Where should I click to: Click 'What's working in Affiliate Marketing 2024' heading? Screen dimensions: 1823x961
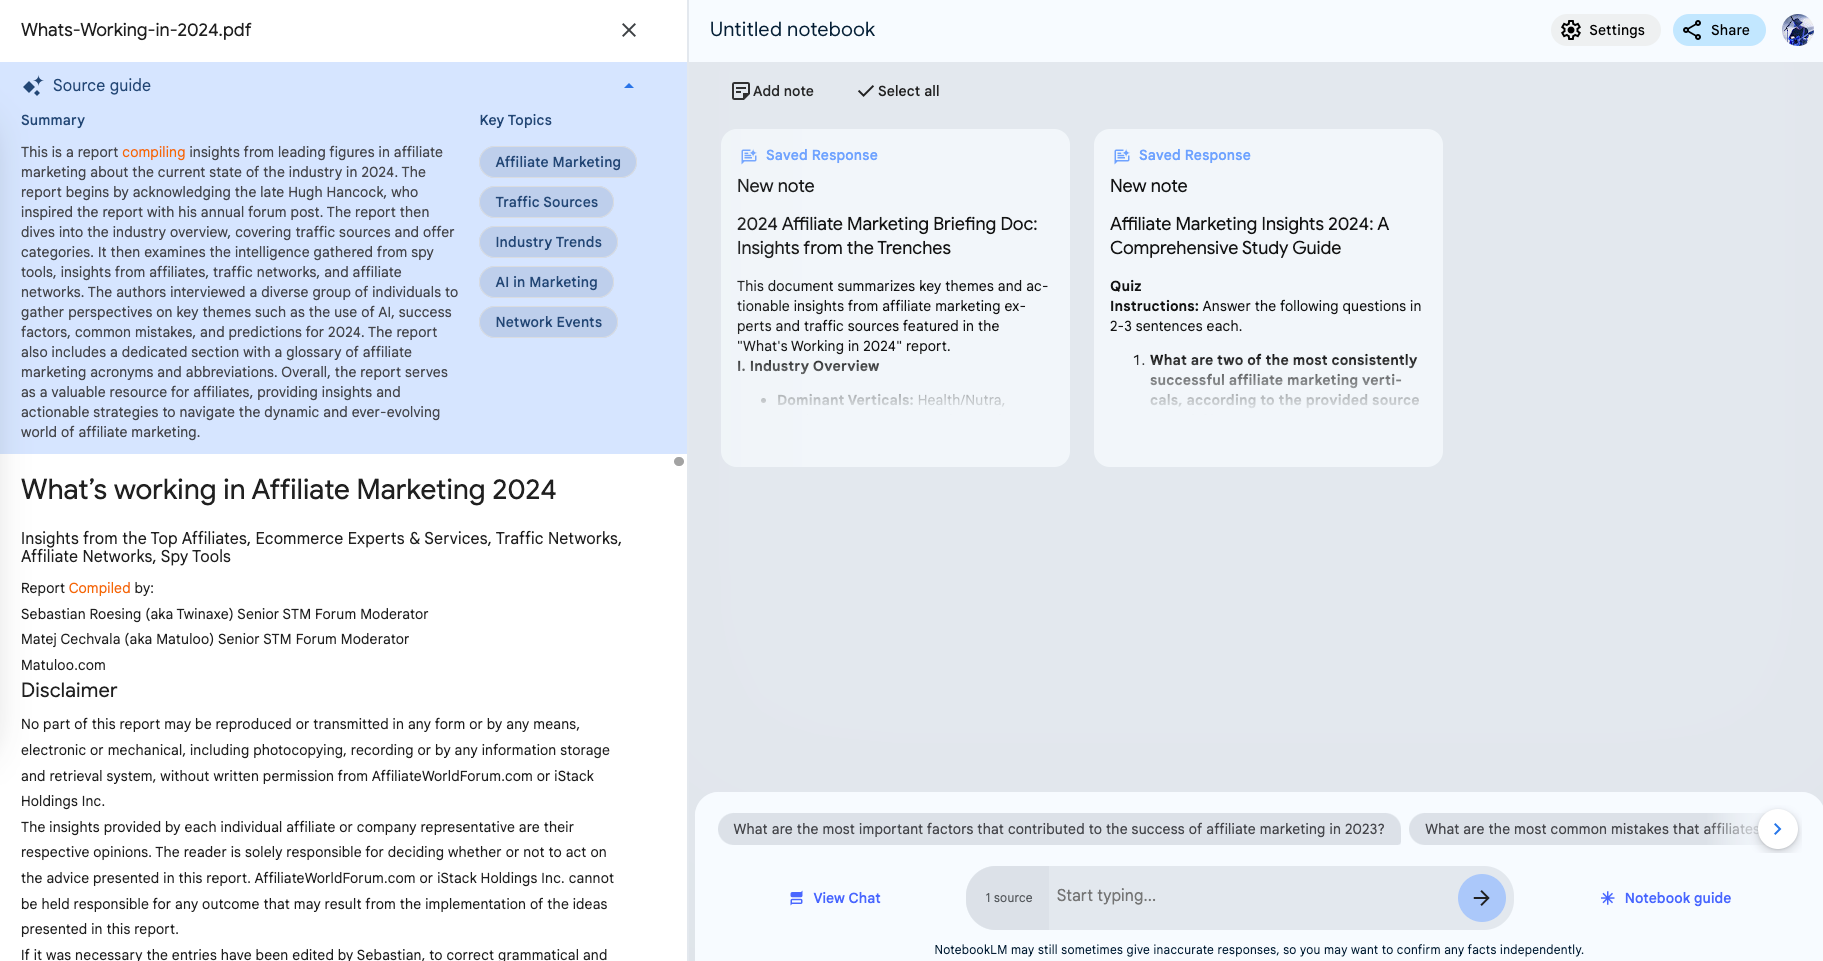pyautogui.click(x=288, y=489)
